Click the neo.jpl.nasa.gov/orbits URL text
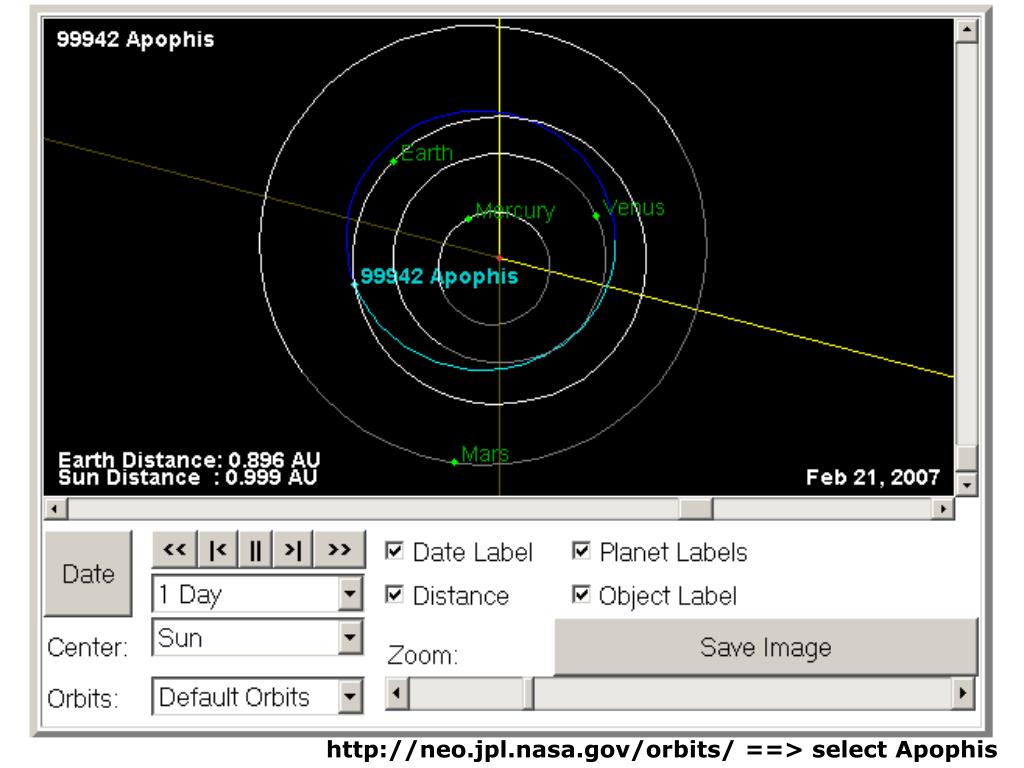This screenshot has height=768, width=1024. click(531, 749)
